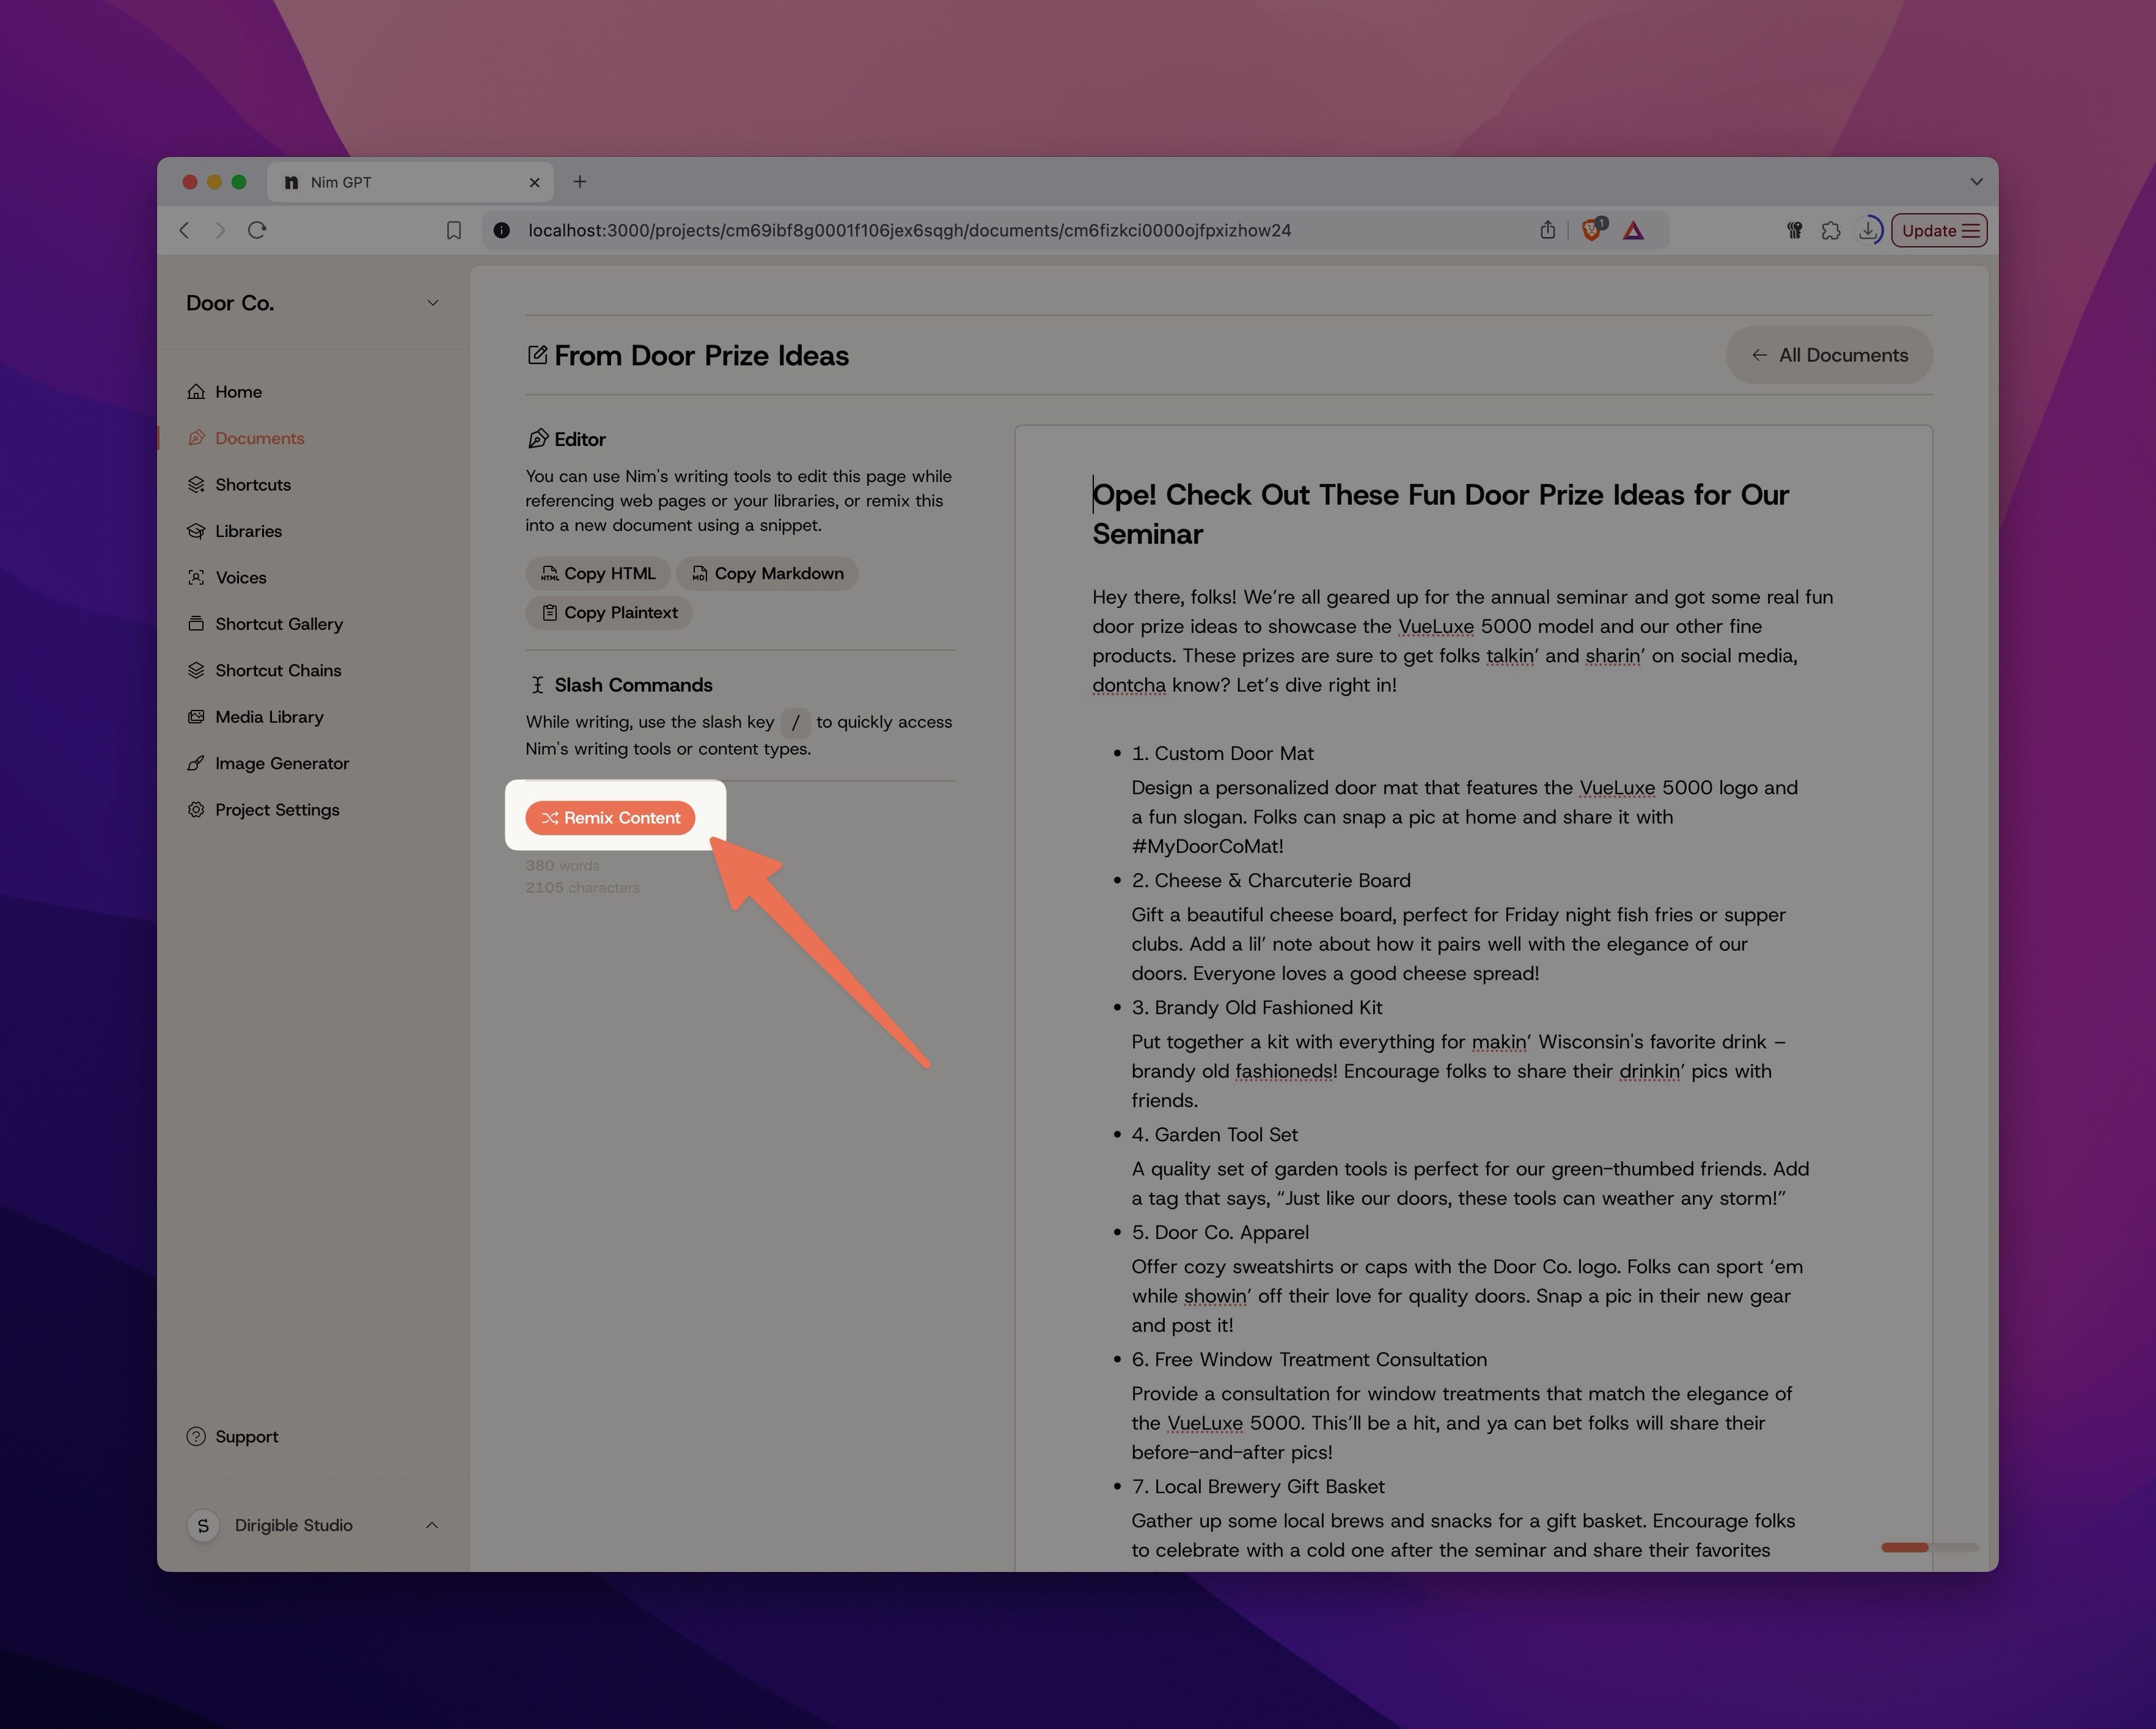The image size is (2156, 1729).
Task: Go back to All Documents
Action: click(x=1828, y=355)
